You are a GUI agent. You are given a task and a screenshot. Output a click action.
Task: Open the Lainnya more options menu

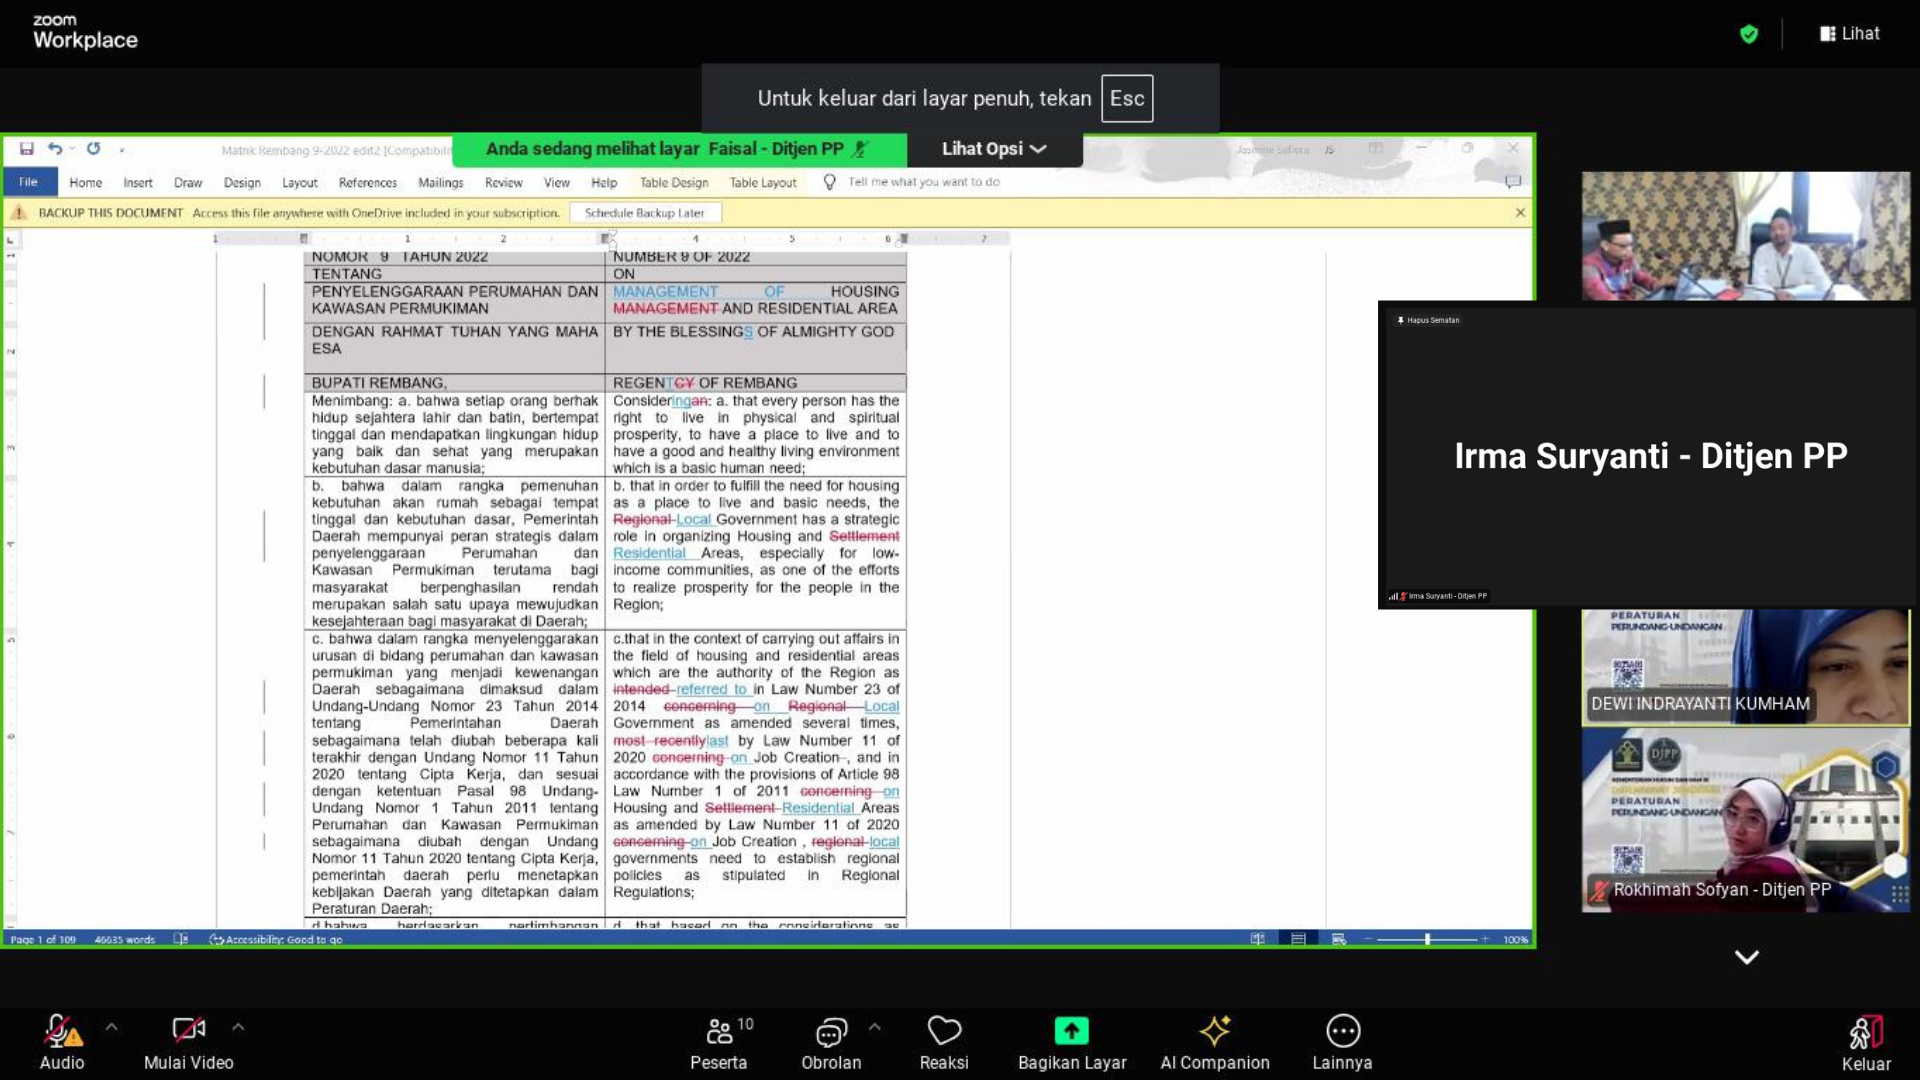(x=1342, y=1042)
